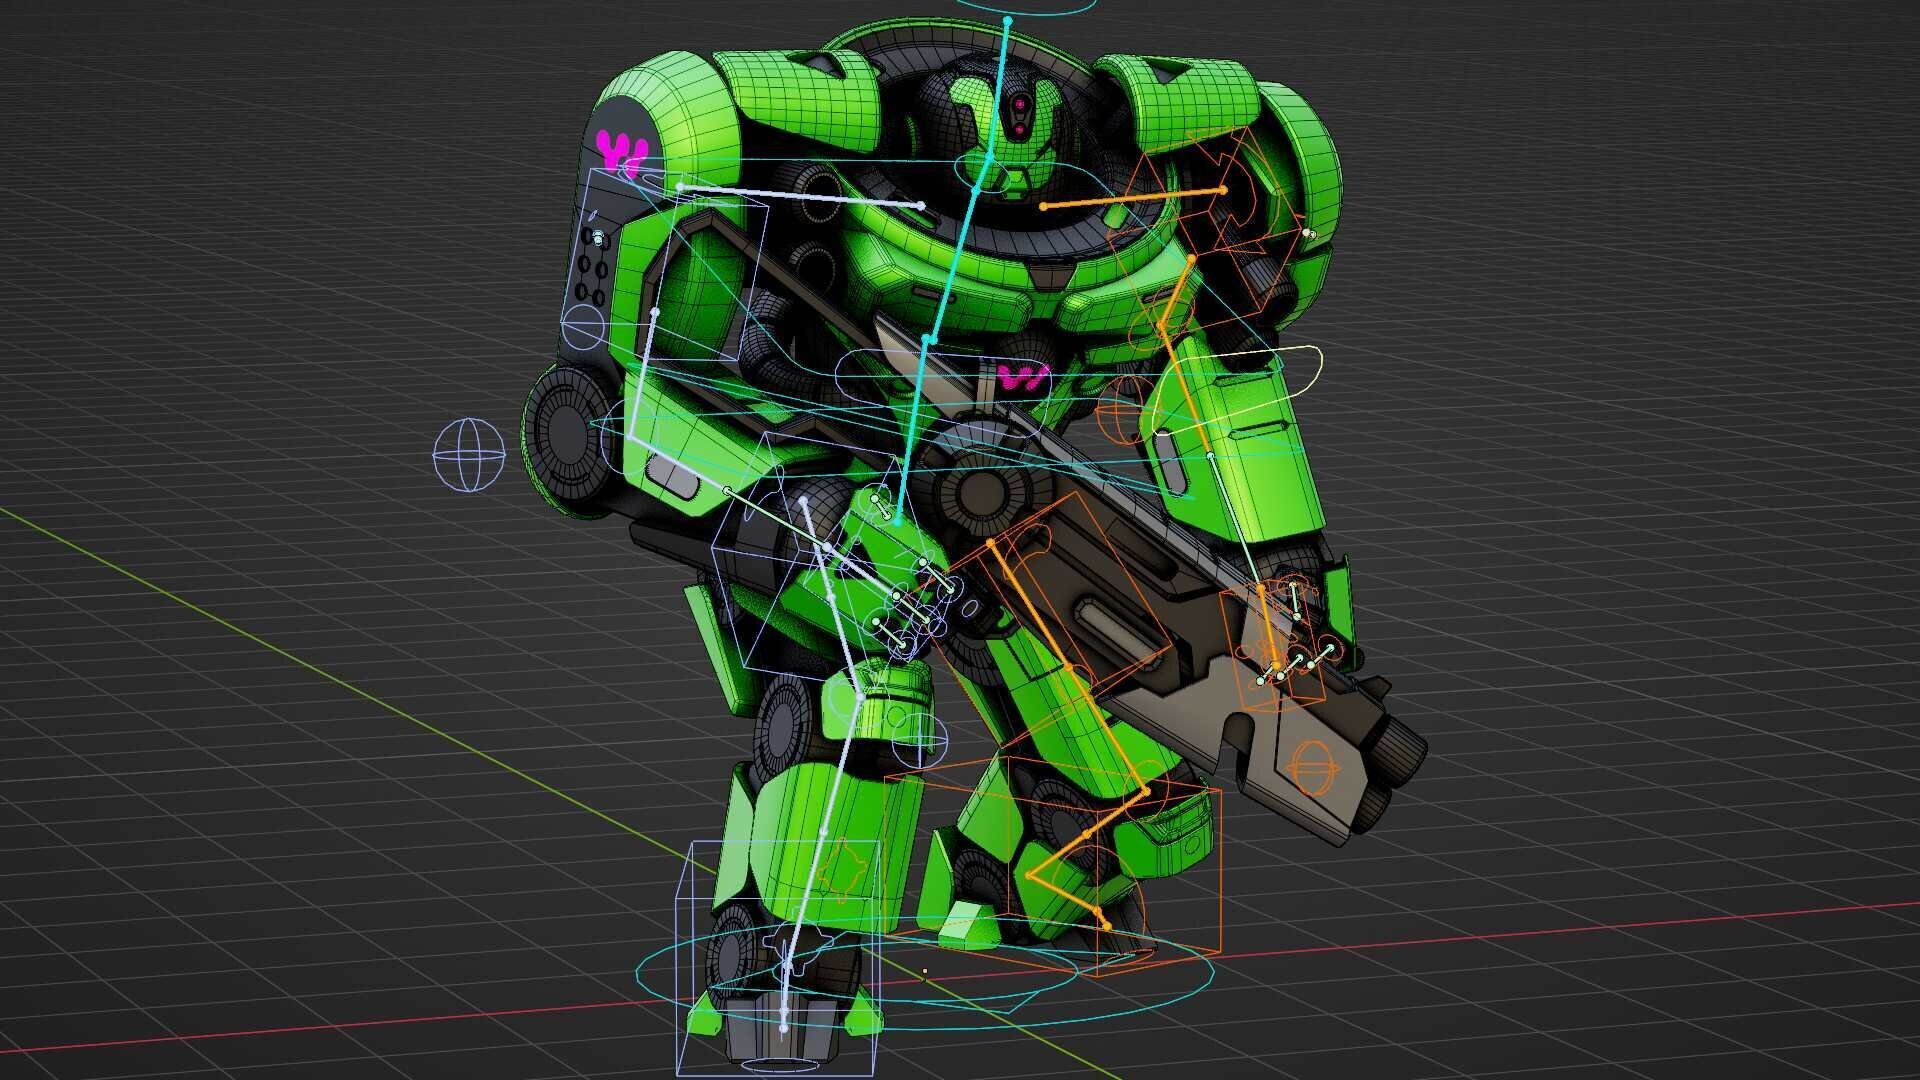Image resolution: width=1920 pixels, height=1080 pixels.
Task: Select the orange sphere control on gun muzzle
Action: [x=1312, y=768]
